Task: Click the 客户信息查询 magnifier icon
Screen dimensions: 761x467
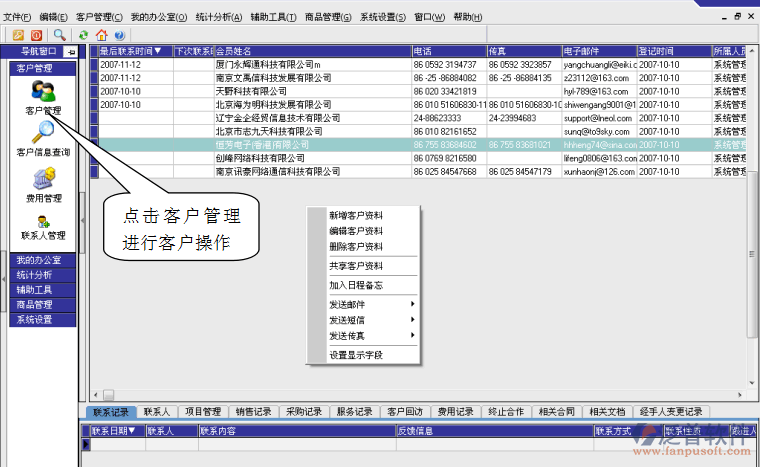Action: (43, 133)
